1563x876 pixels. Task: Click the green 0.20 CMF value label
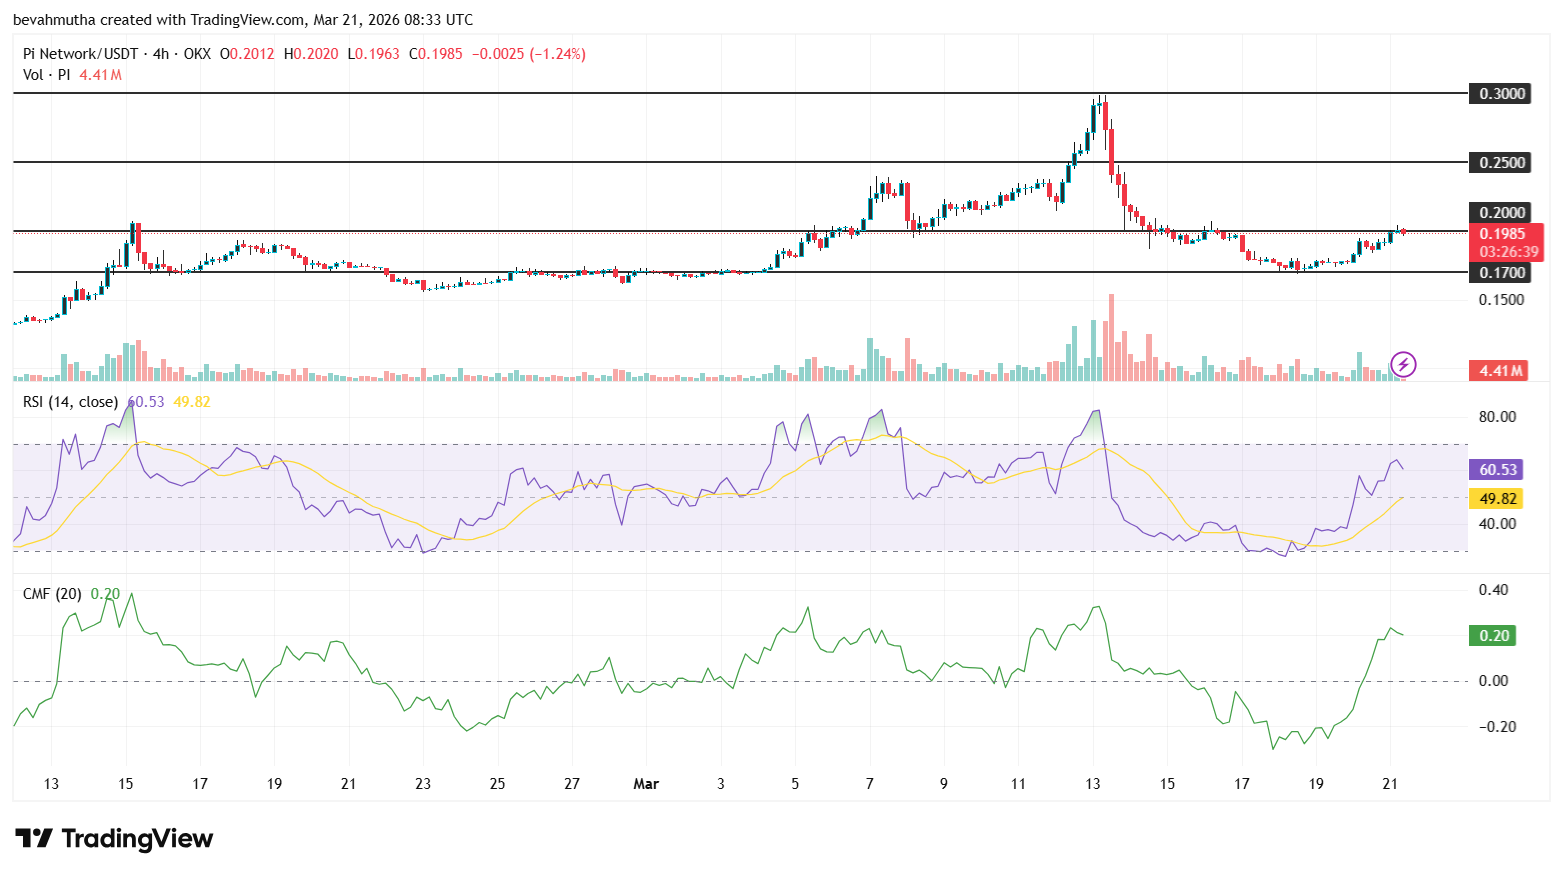[x=1493, y=635]
